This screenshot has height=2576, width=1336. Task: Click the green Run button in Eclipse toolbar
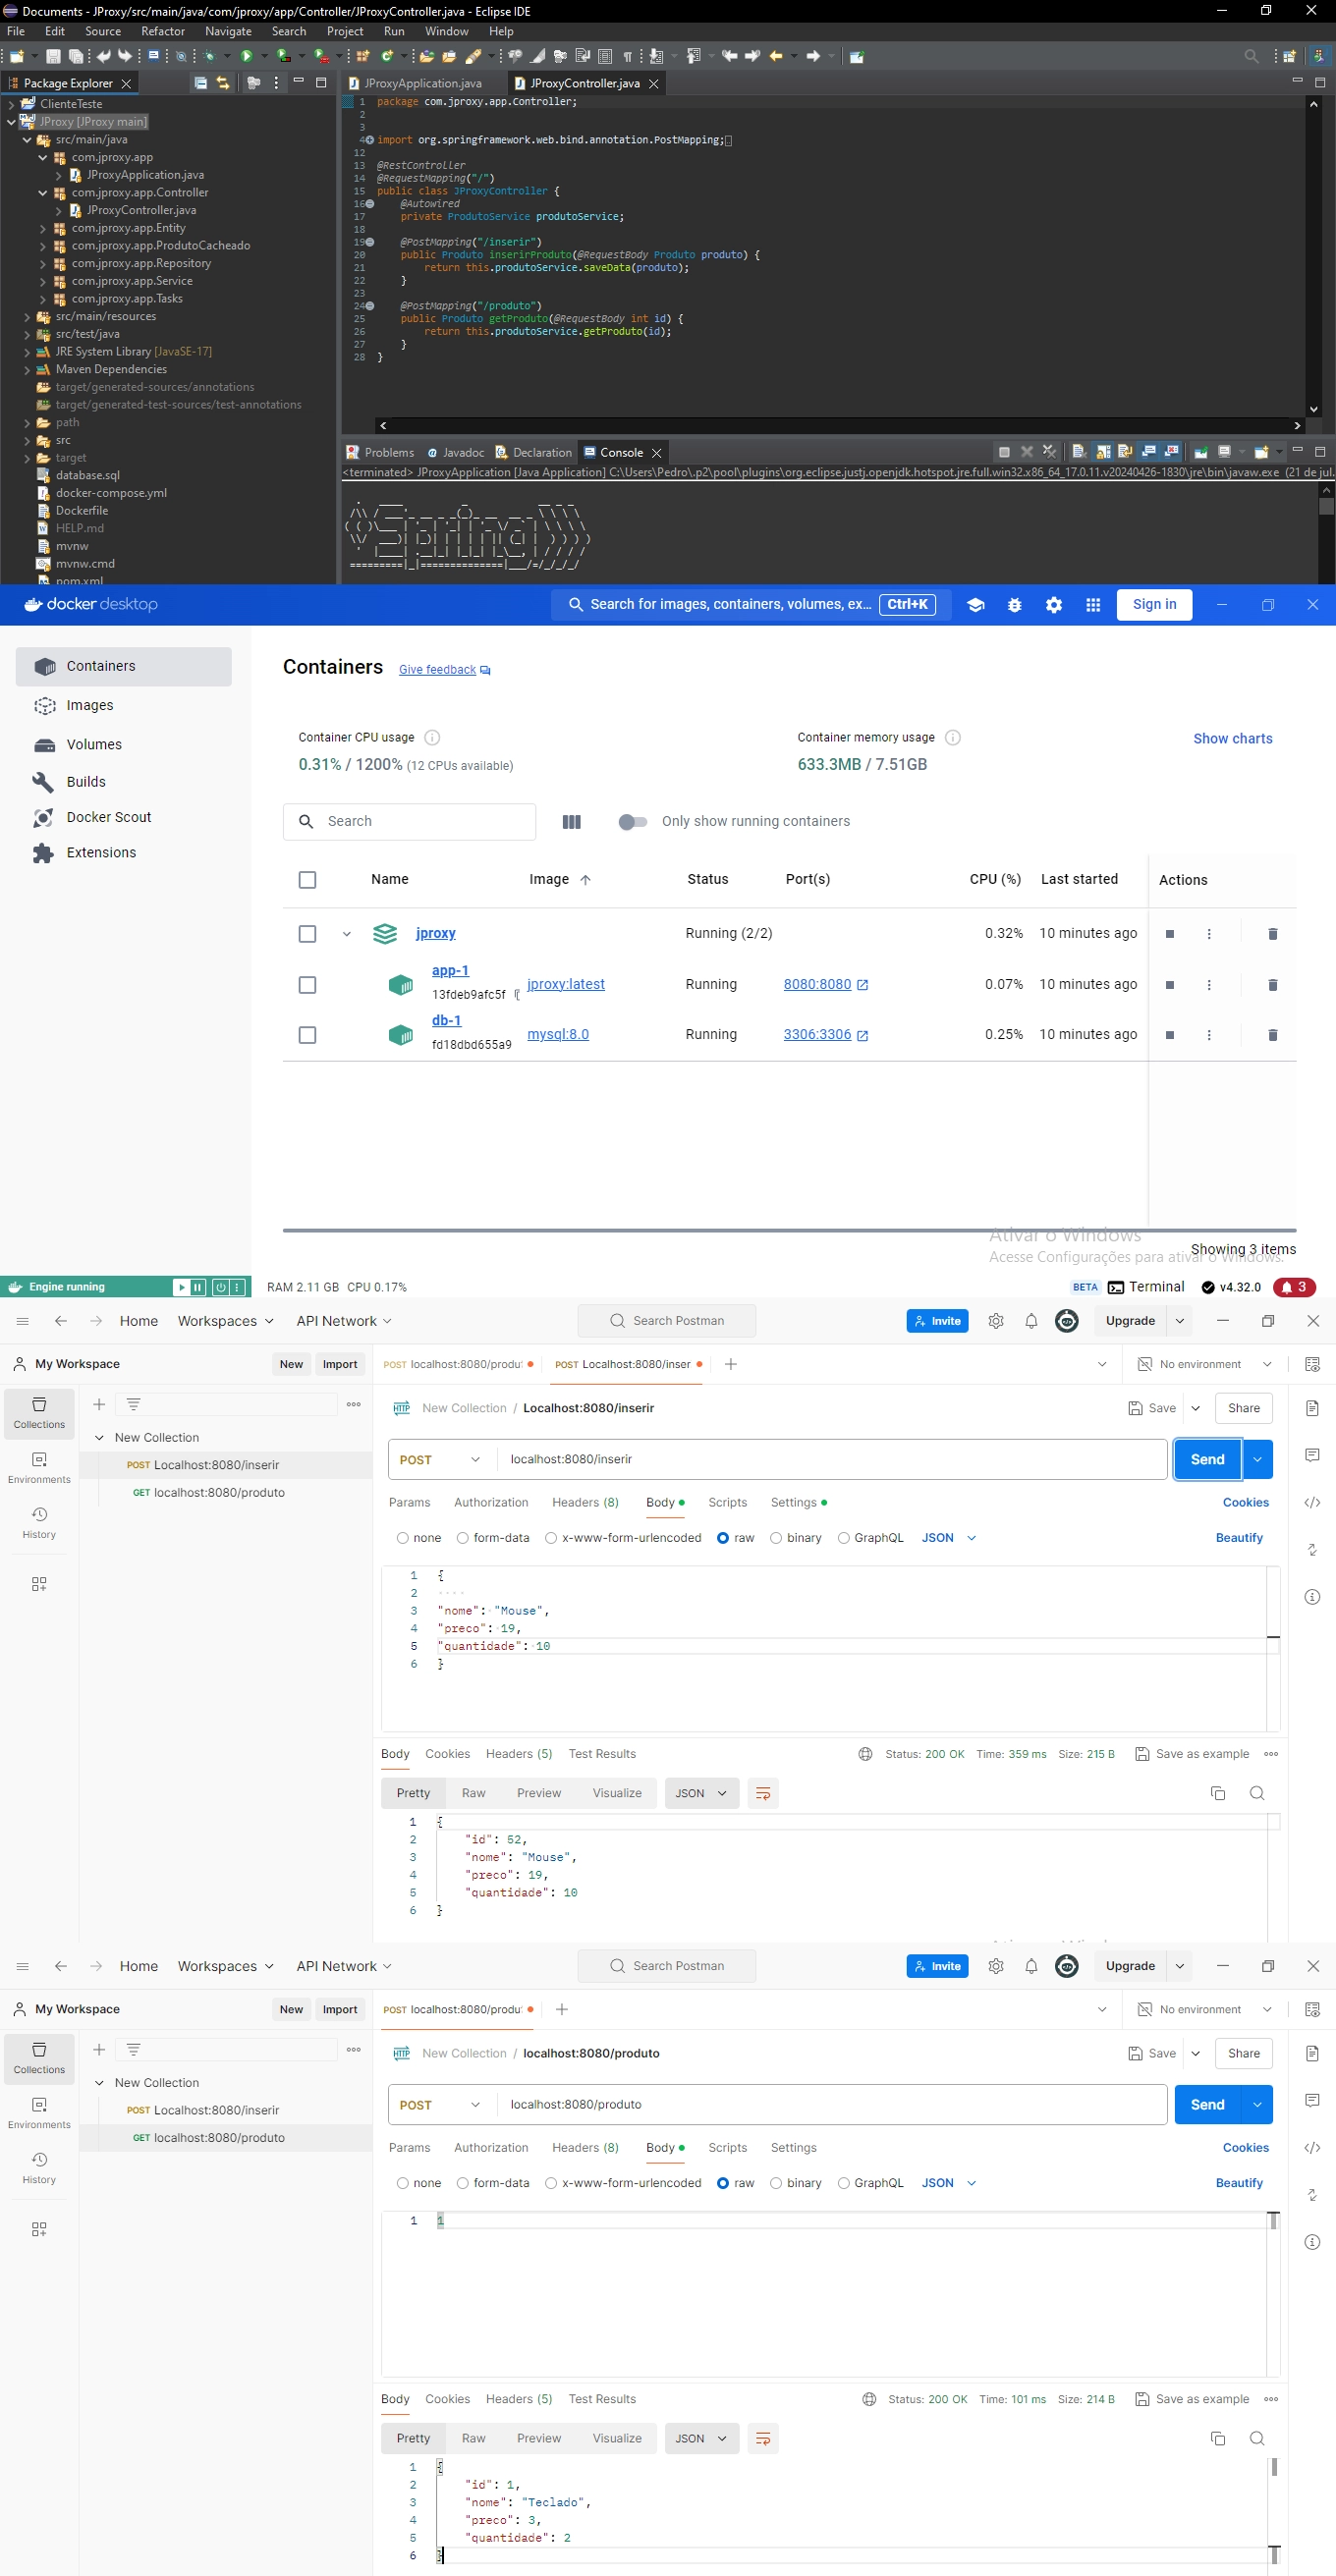pos(246,56)
